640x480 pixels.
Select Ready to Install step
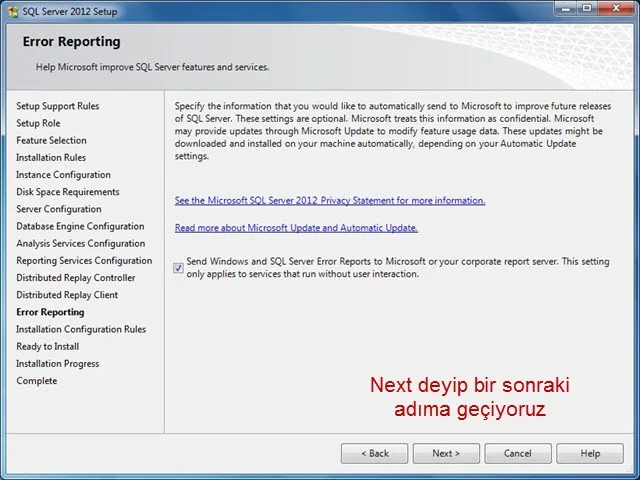[x=48, y=346]
